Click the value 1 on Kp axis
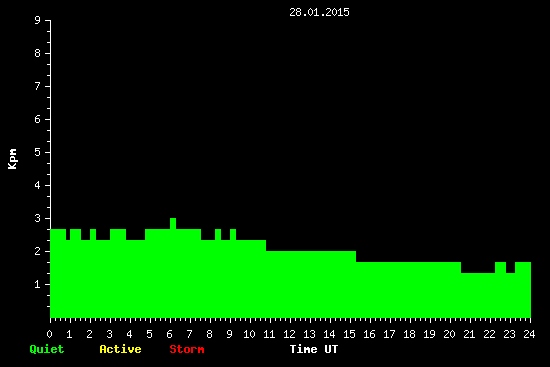Screen dimensions: 550x367 pos(38,284)
